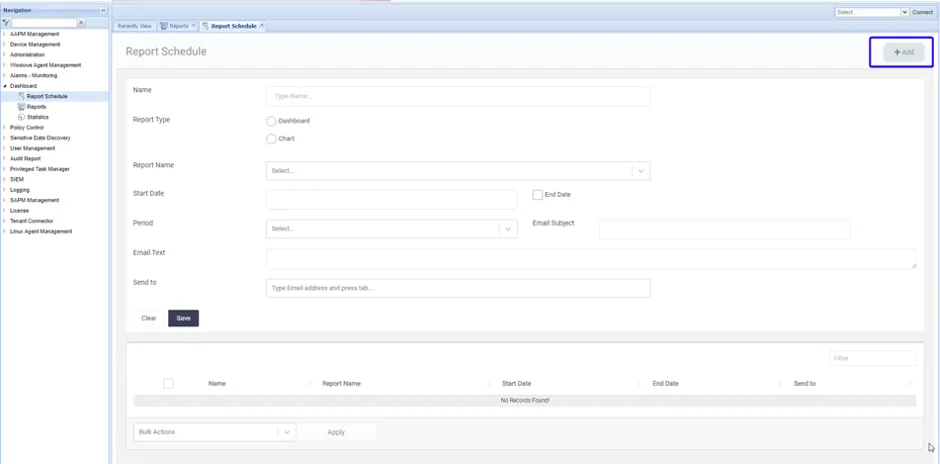Select Alarms - Monitoring in navigation
This screenshot has width=940, height=464.
tap(34, 76)
